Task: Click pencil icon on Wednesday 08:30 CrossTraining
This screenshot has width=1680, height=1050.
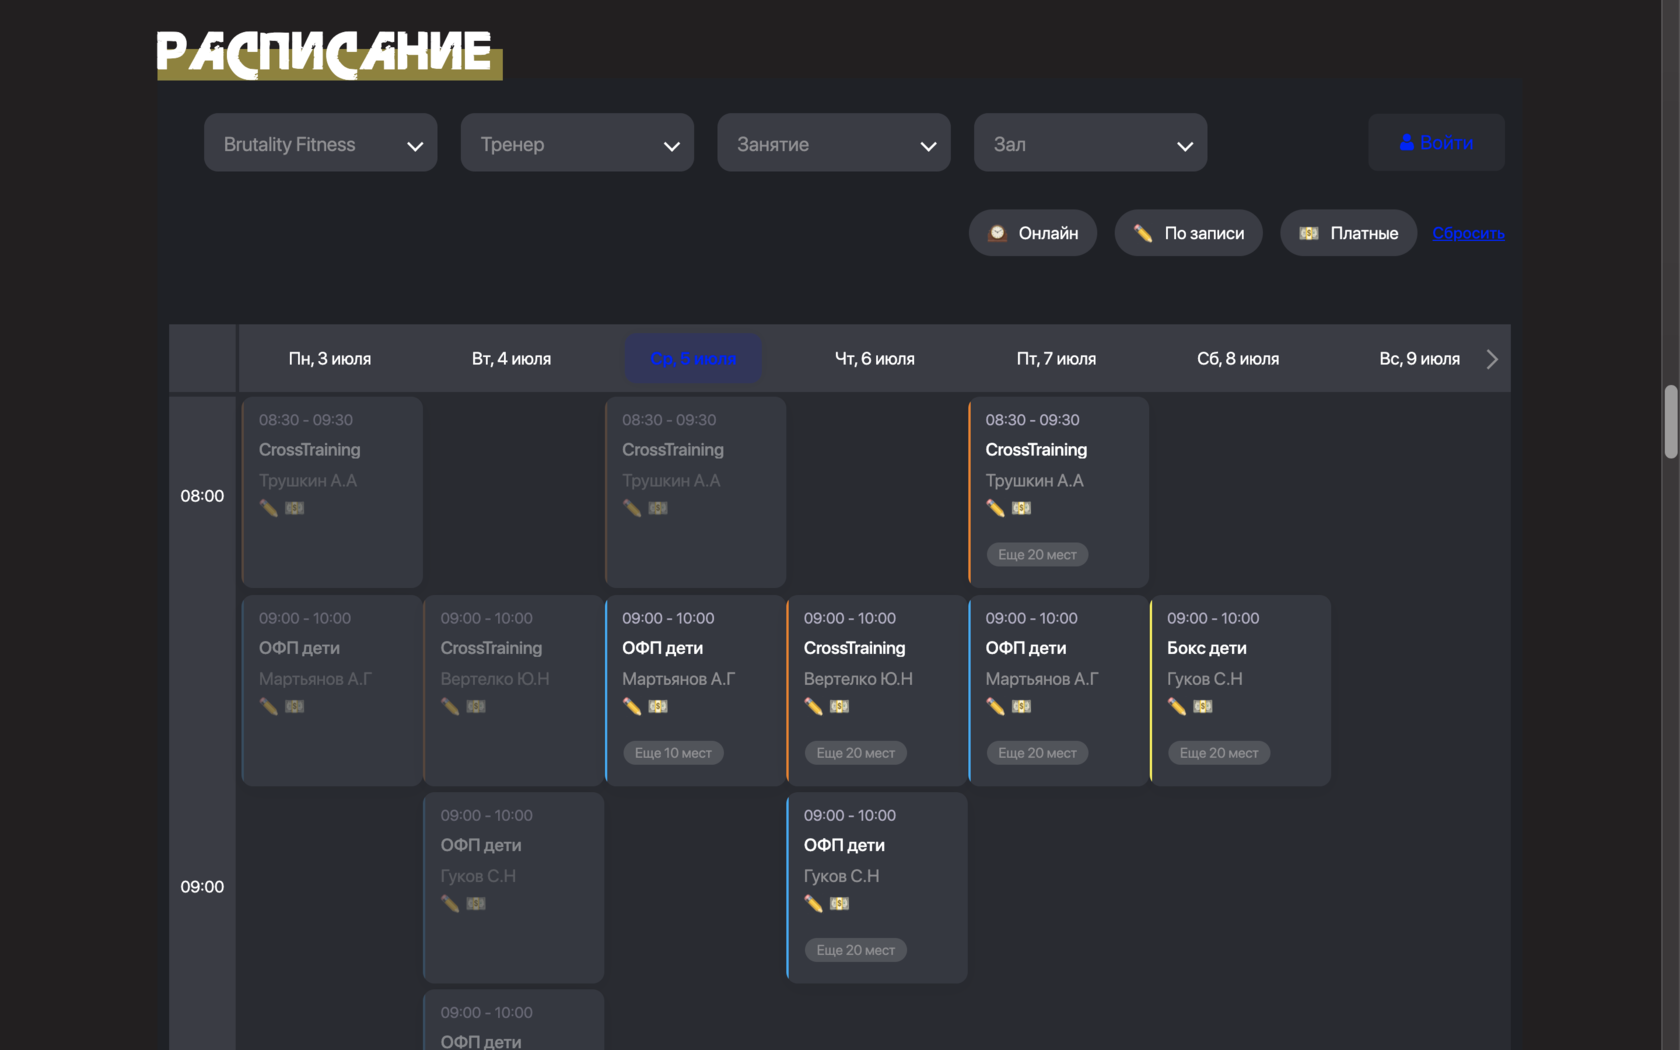Action: point(632,508)
